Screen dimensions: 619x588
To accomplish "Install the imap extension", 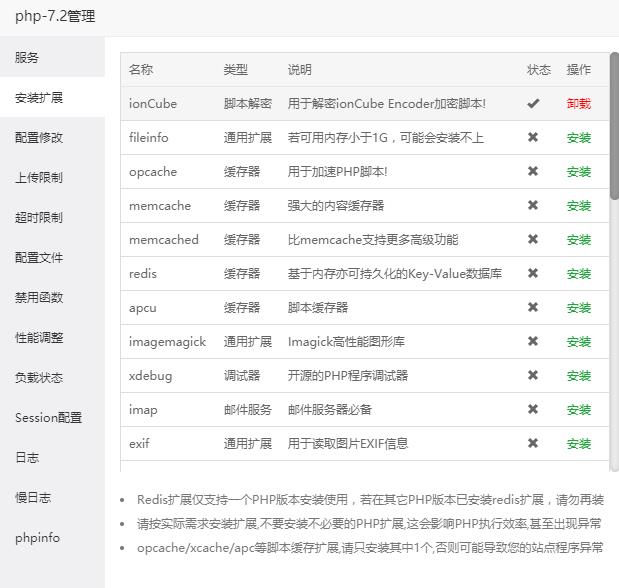I will (x=579, y=410).
